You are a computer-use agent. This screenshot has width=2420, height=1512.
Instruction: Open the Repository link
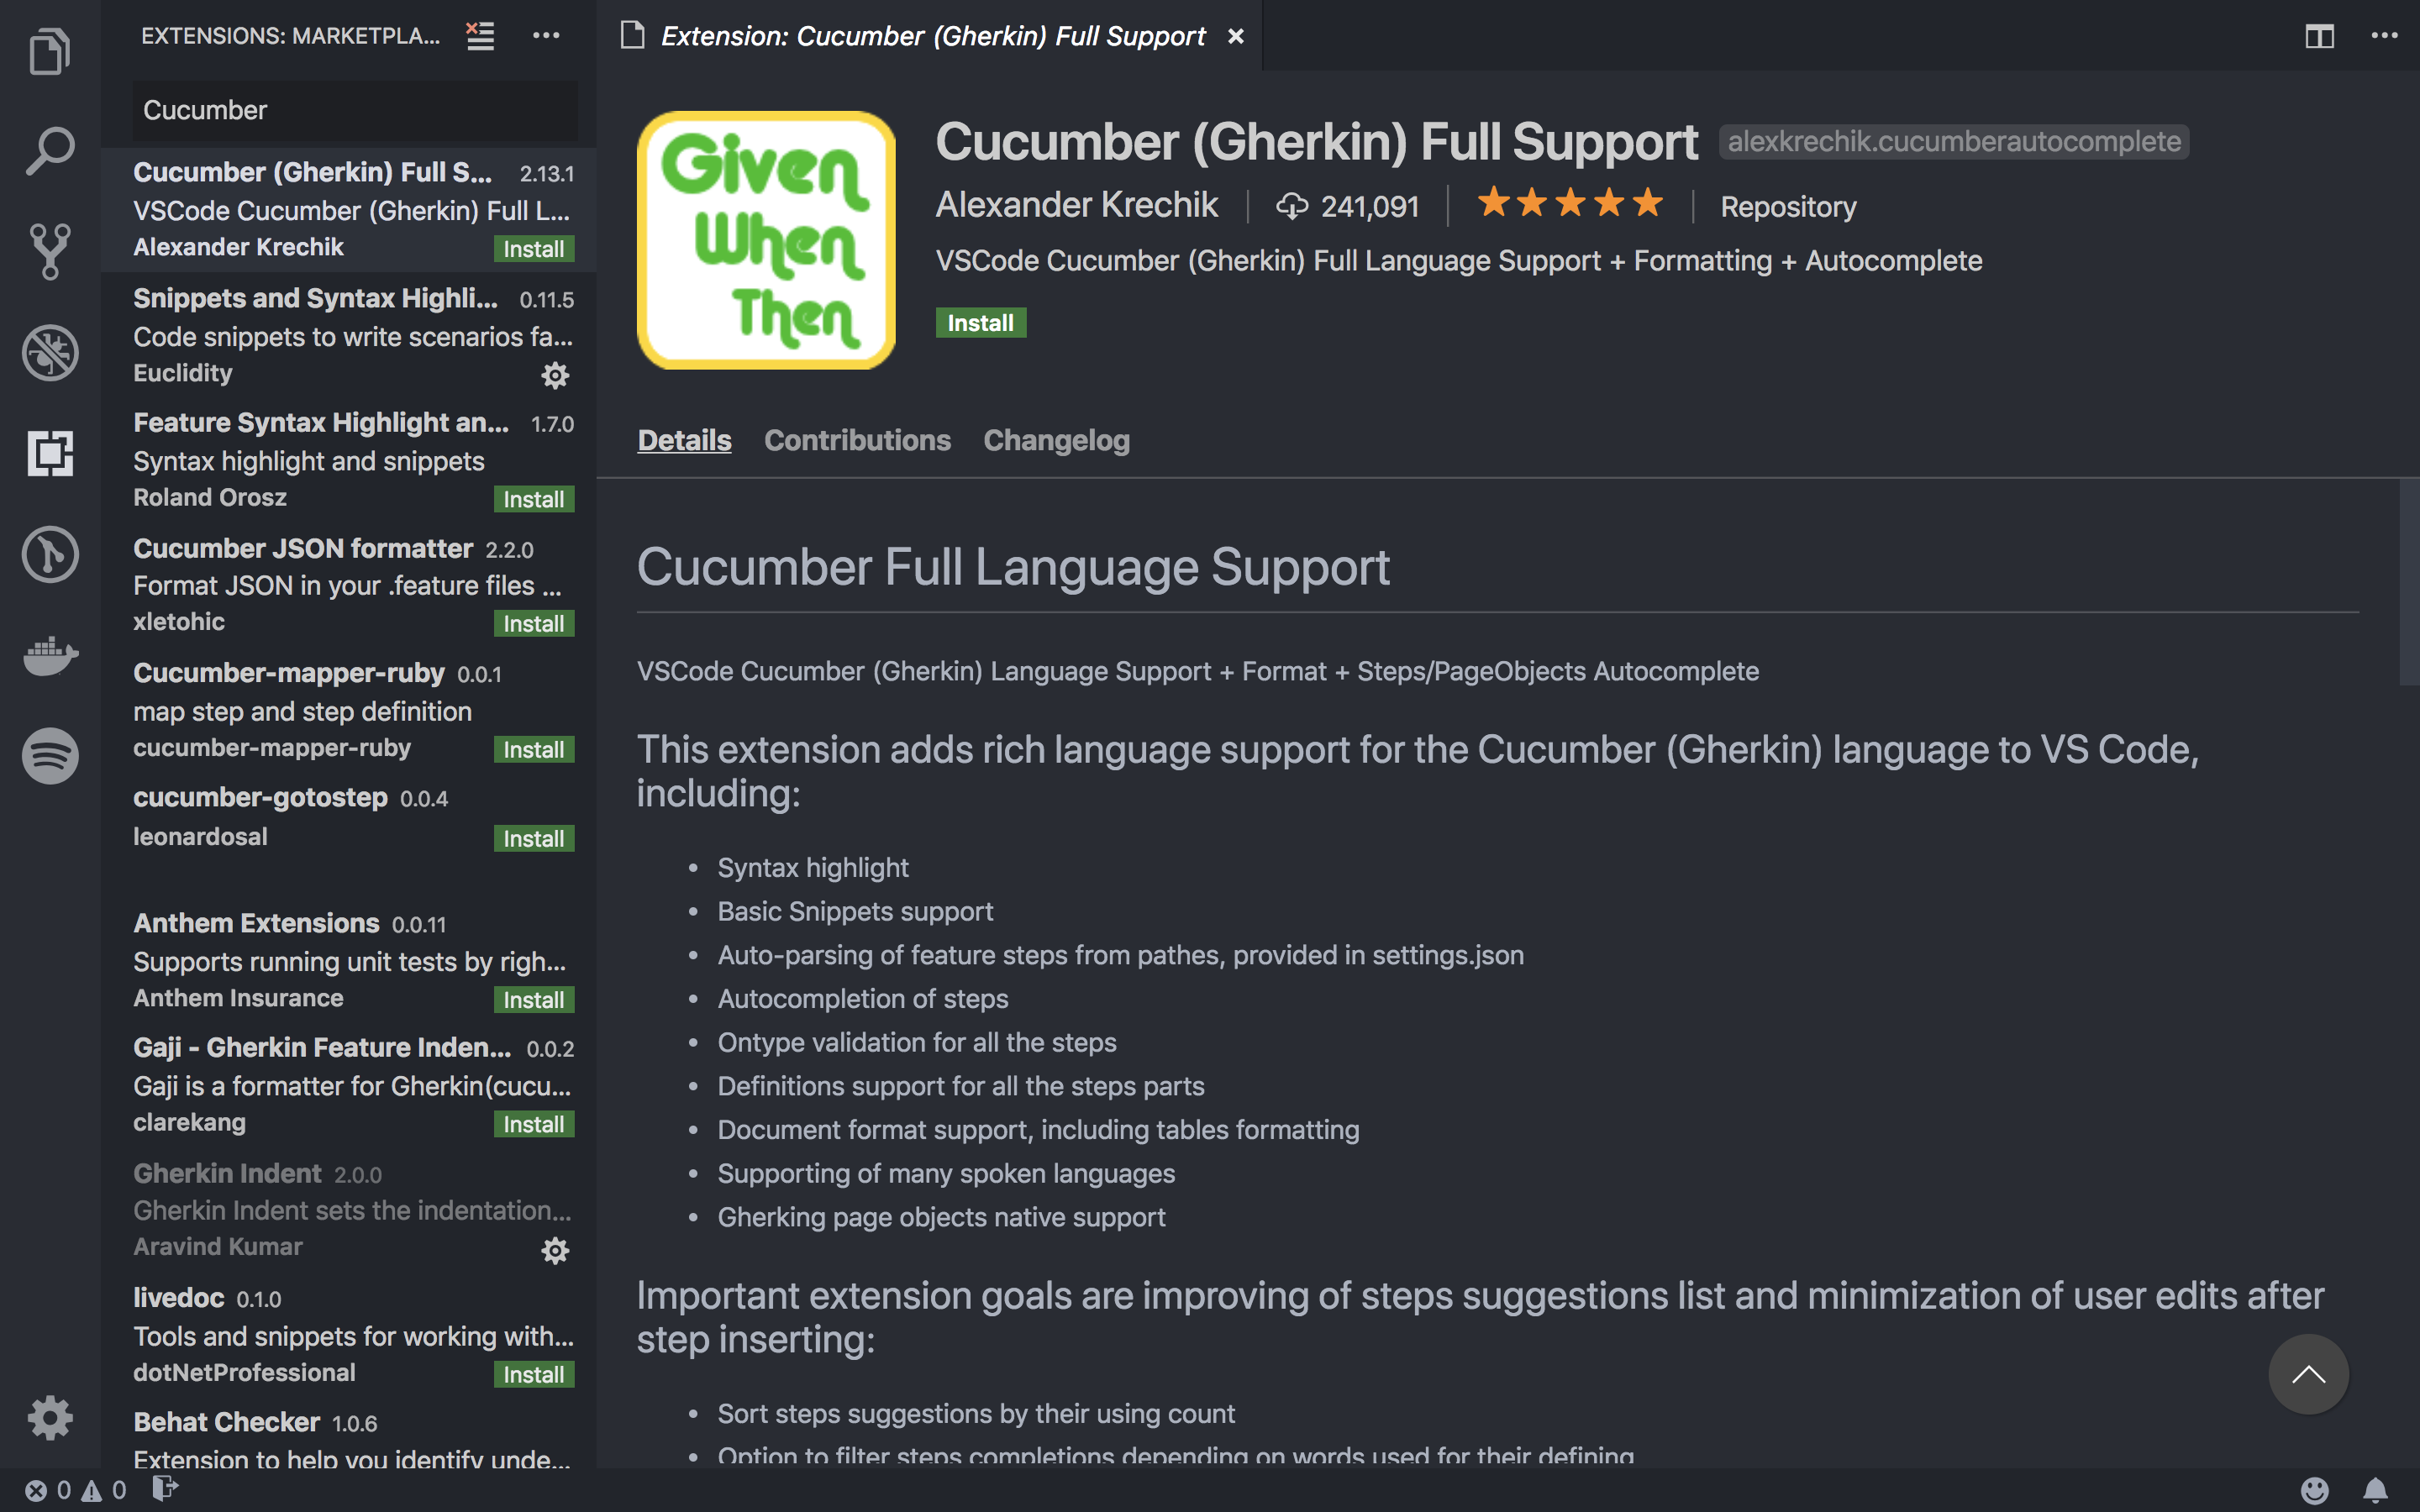tap(1786, 204)
